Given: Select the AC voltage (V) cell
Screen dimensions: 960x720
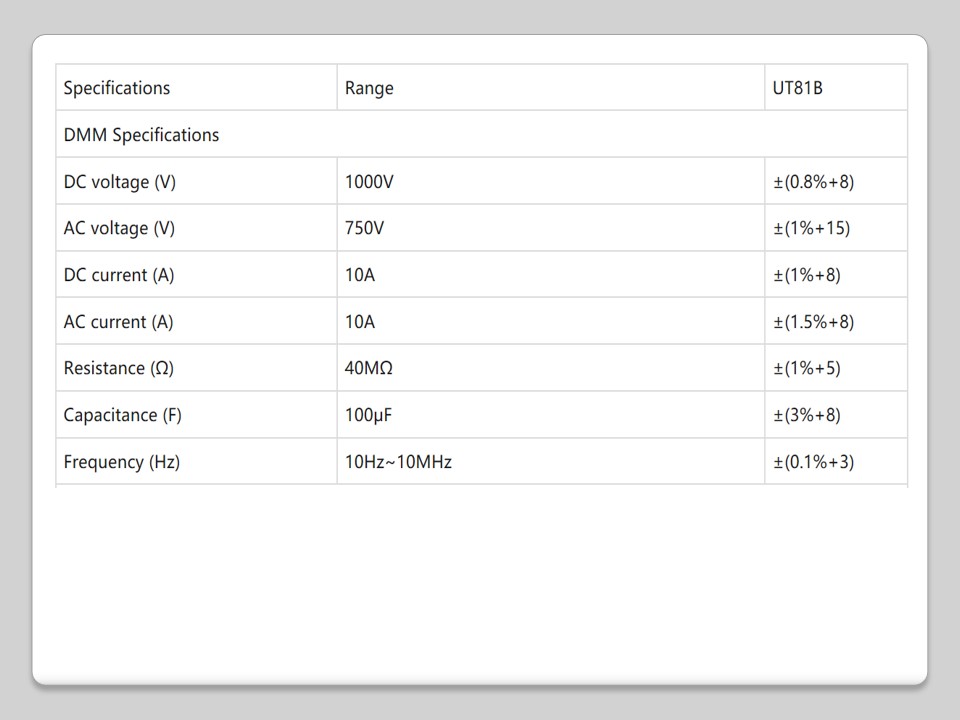Looking at the screenshot, I should (119, 228).
